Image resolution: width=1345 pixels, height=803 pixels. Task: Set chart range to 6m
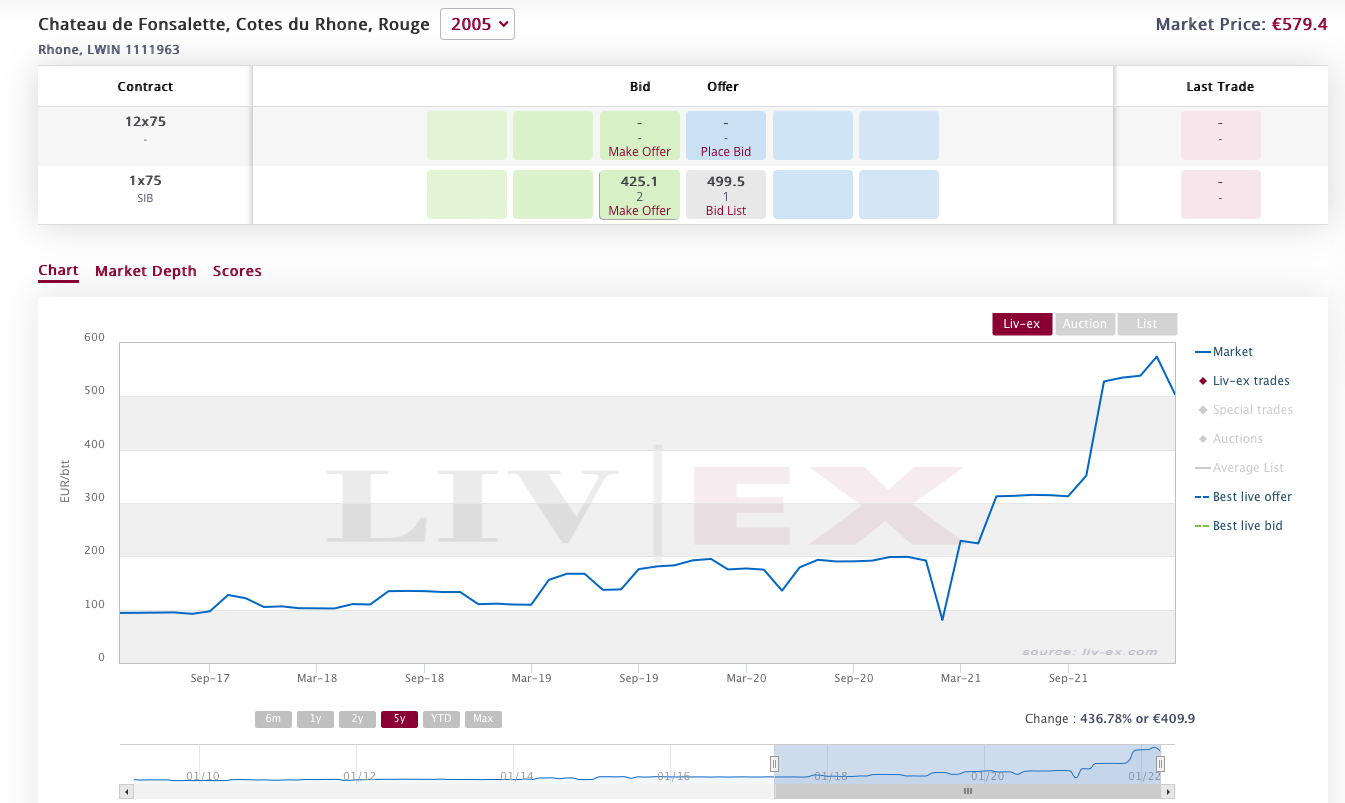pos(273,719)
